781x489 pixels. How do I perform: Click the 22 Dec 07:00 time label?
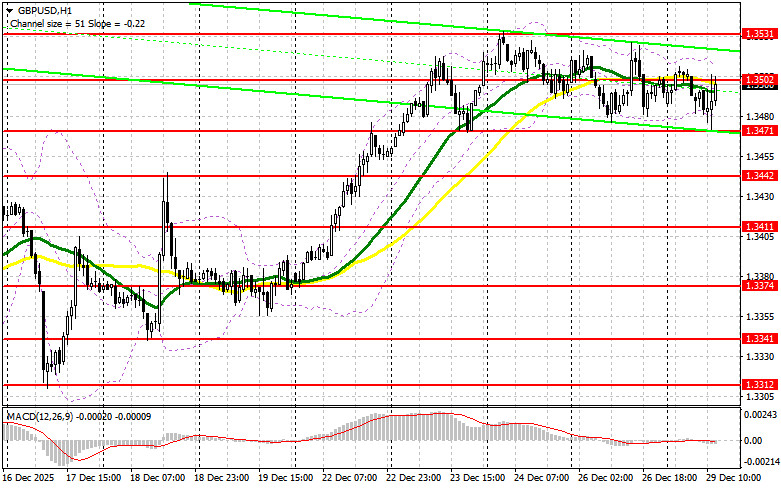pyautogui.click(x=350, y=478)
